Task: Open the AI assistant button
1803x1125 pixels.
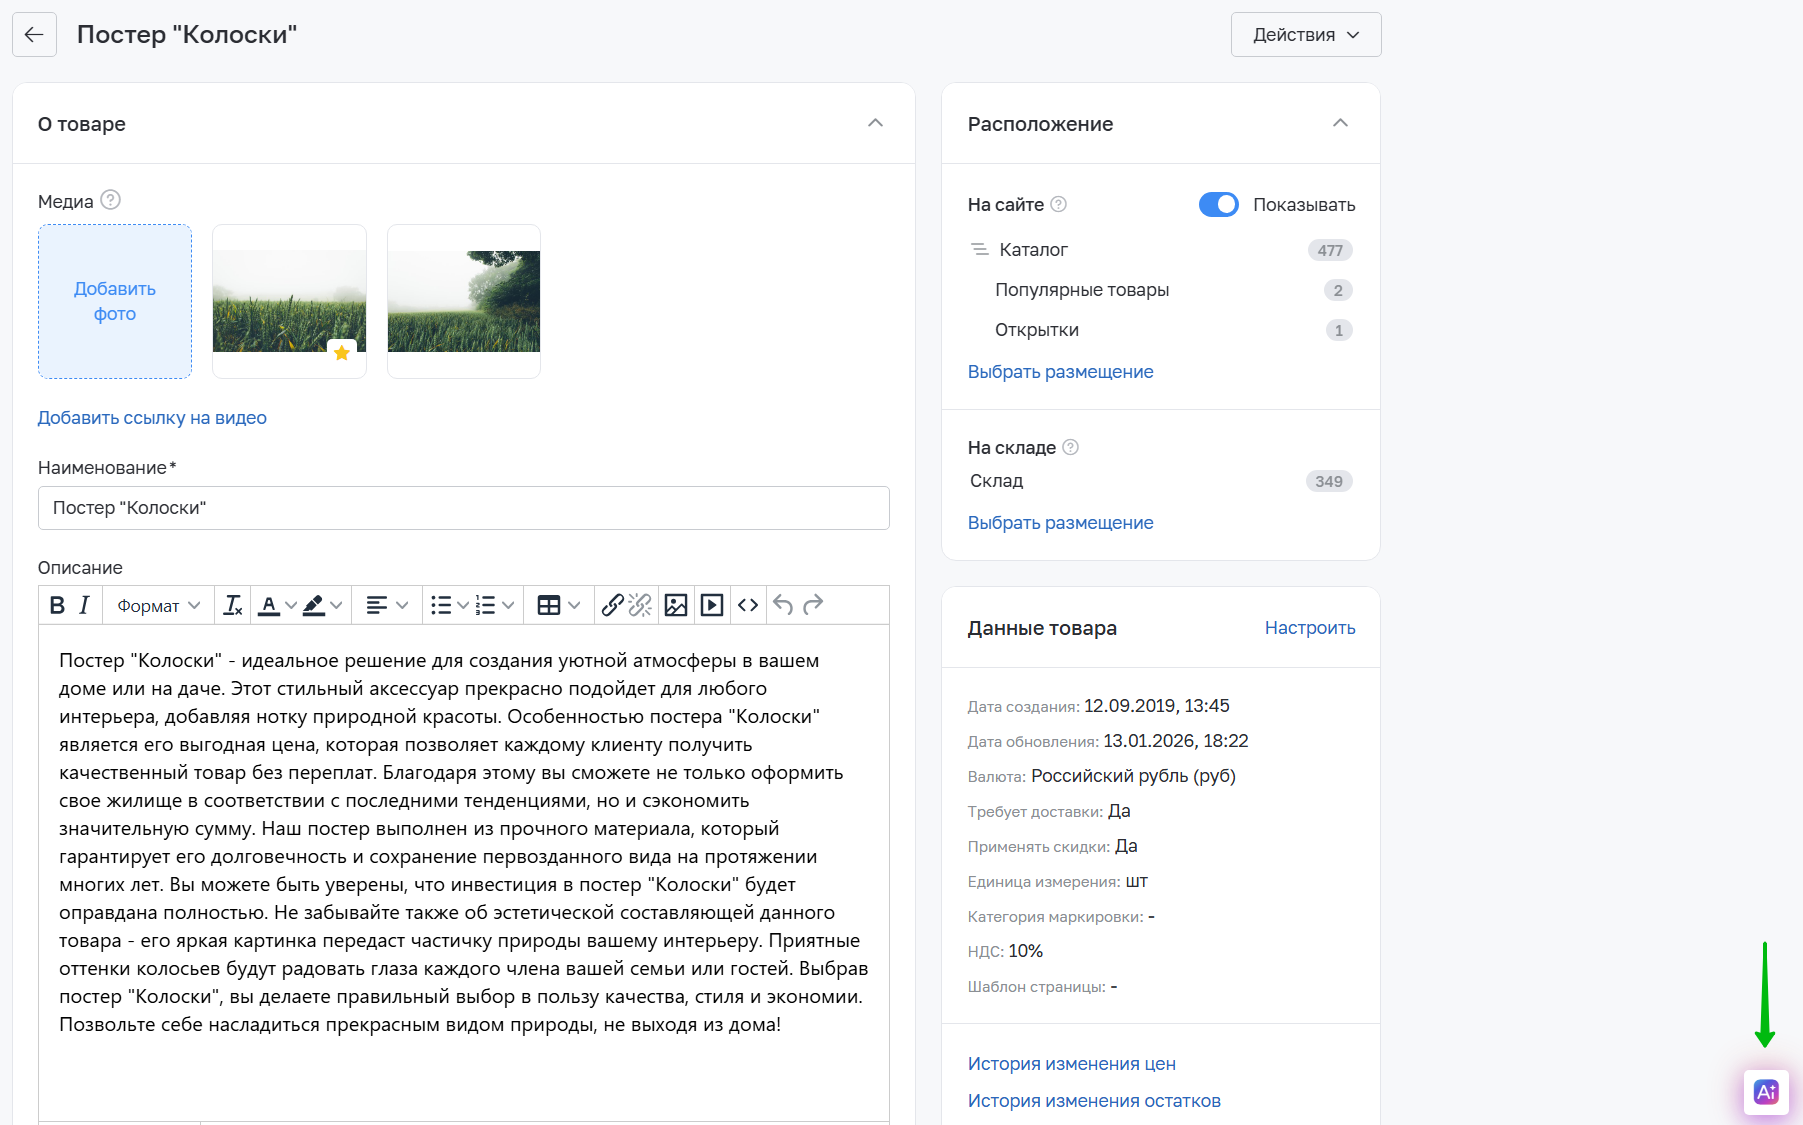Action: [1766, 1091]
